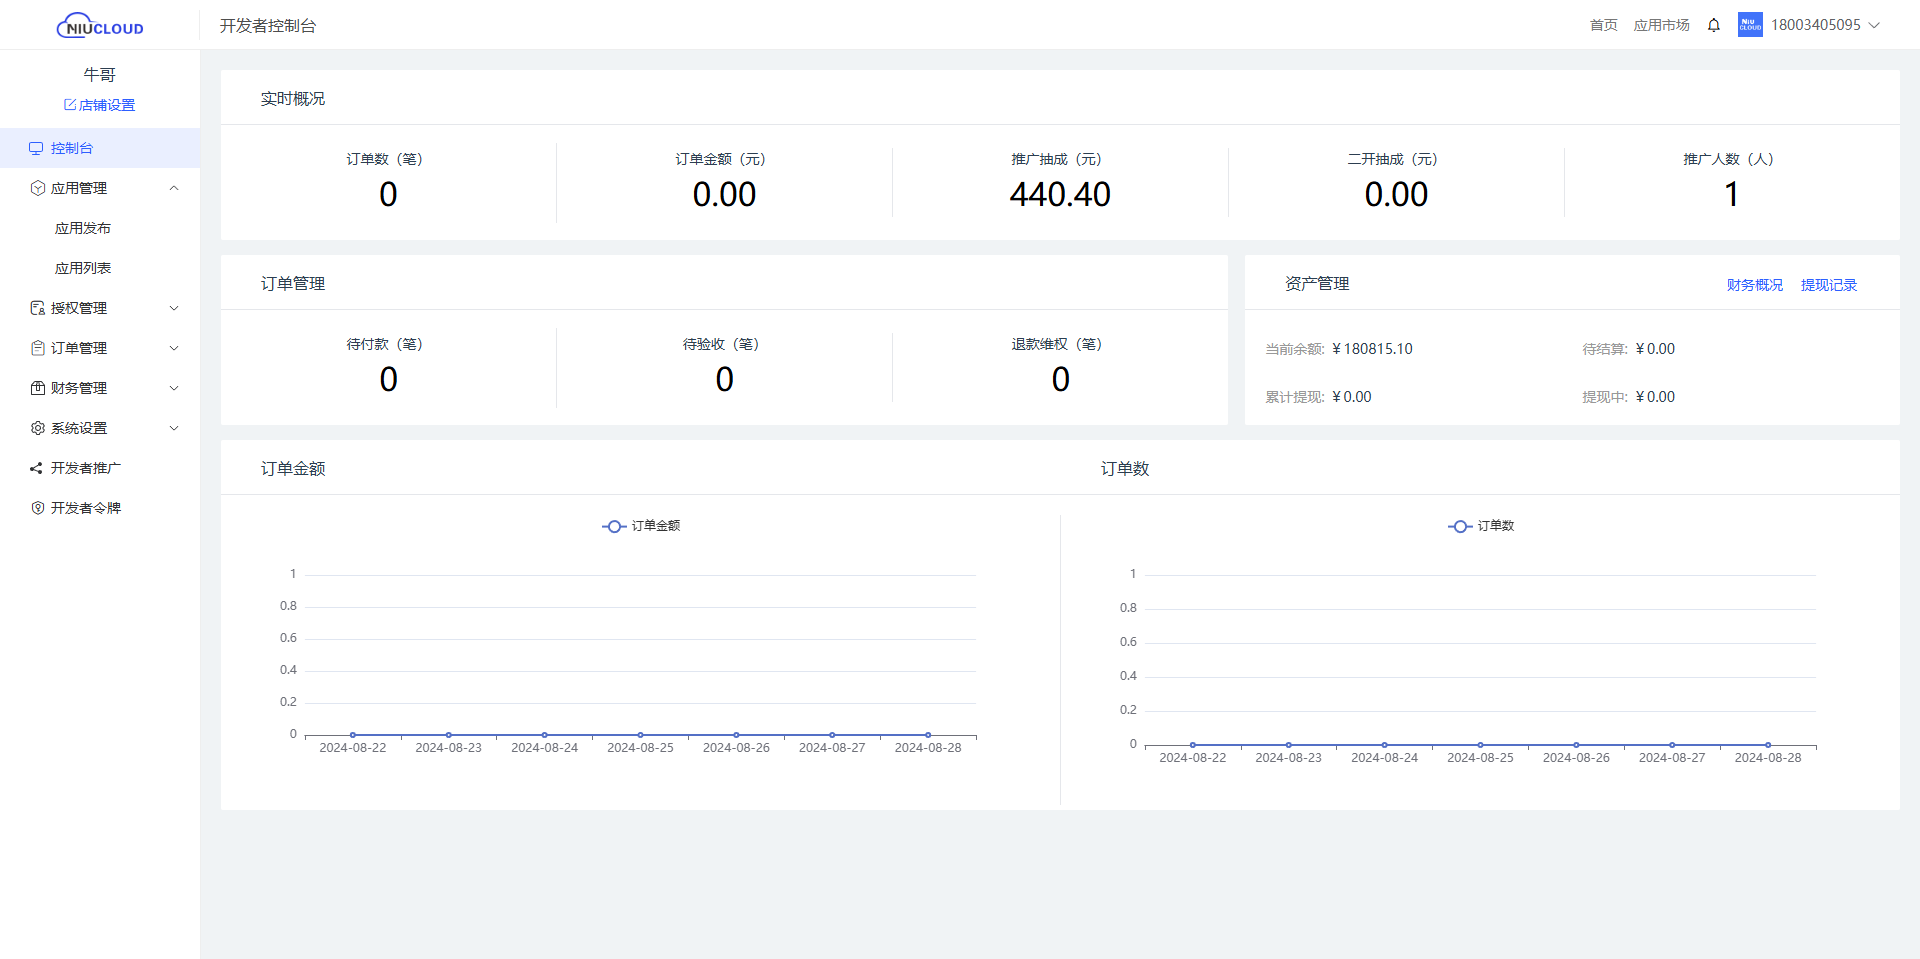This screenshot has width=1920, height=959.
Task: Click the 待验收 count value
Action: pyautogui.click(x=724, y=379)
